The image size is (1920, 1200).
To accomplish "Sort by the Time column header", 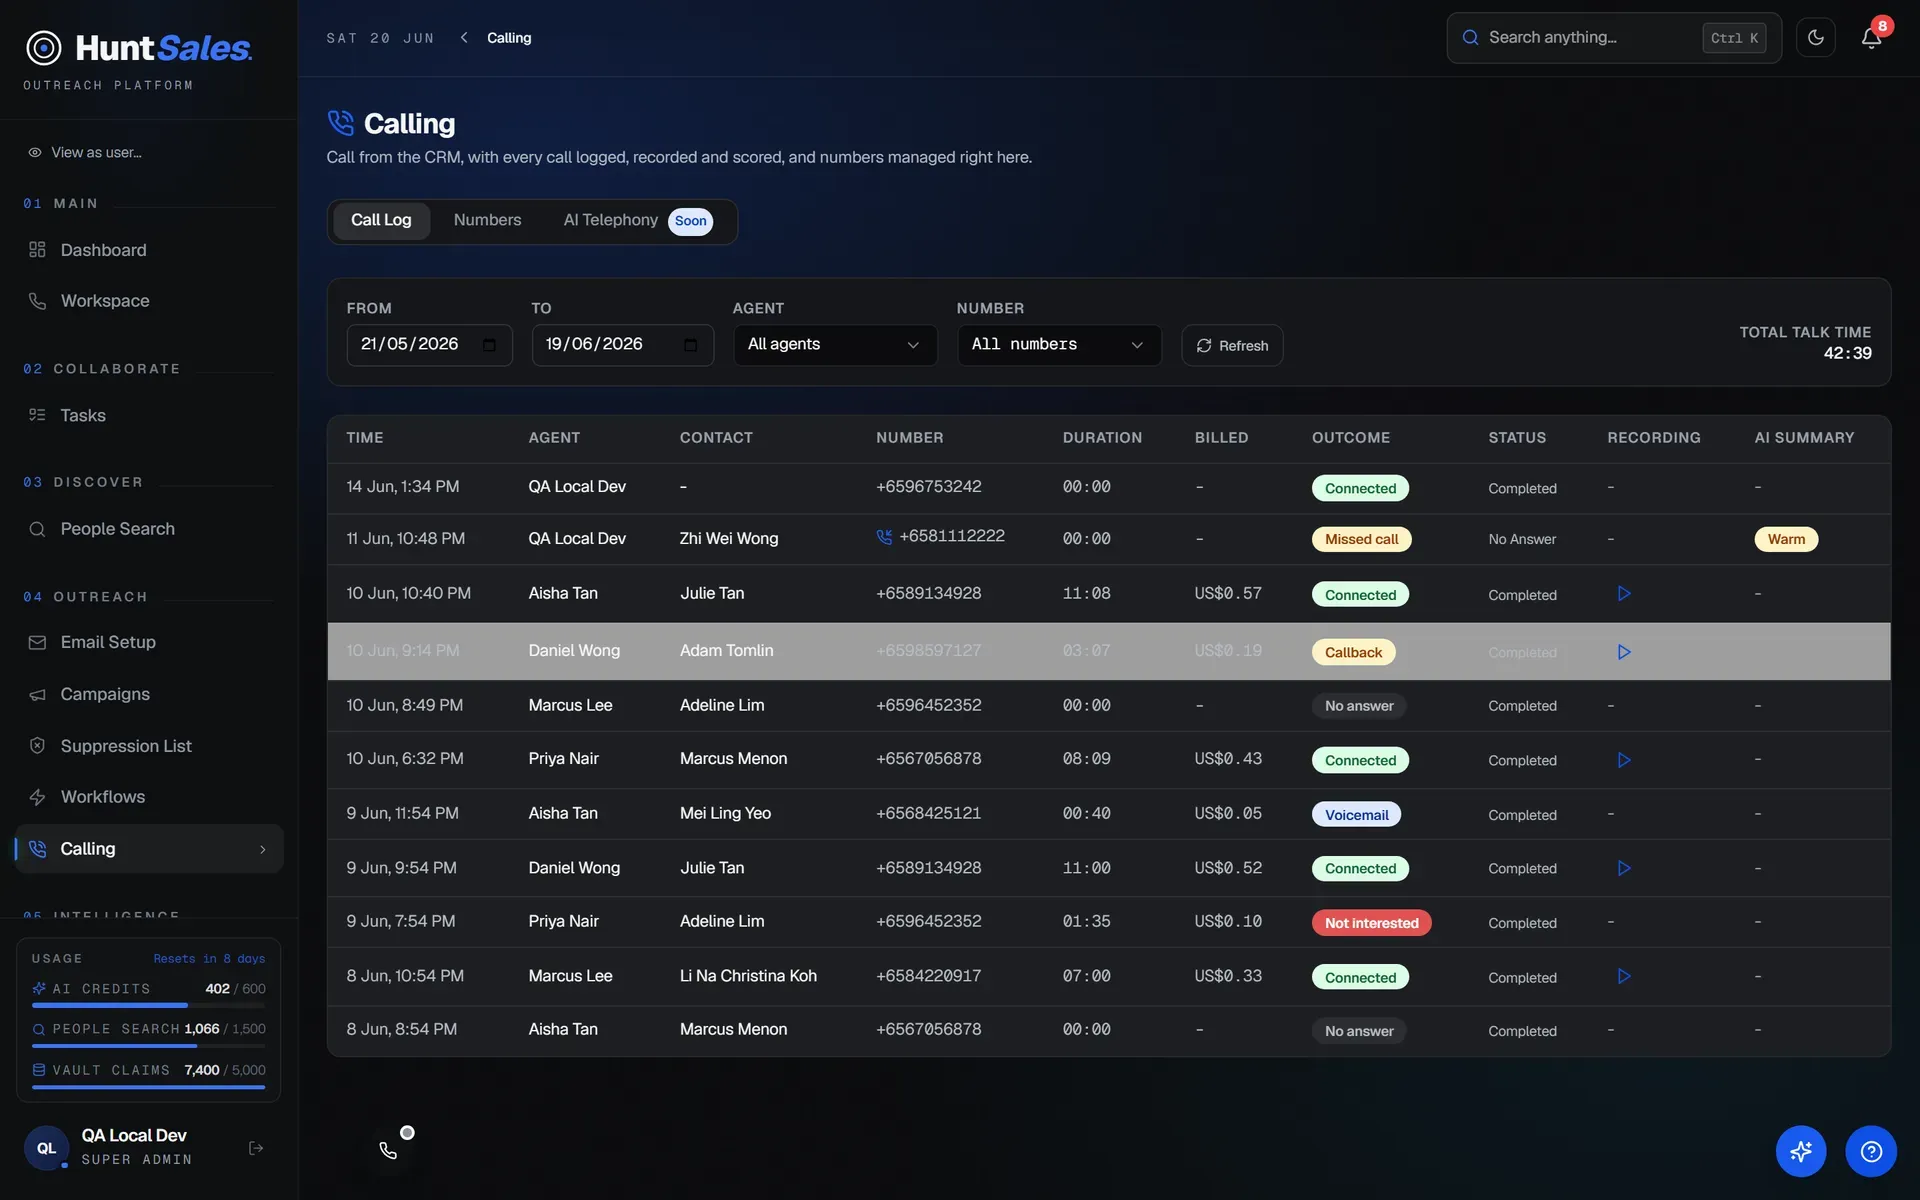I will 365,438.
